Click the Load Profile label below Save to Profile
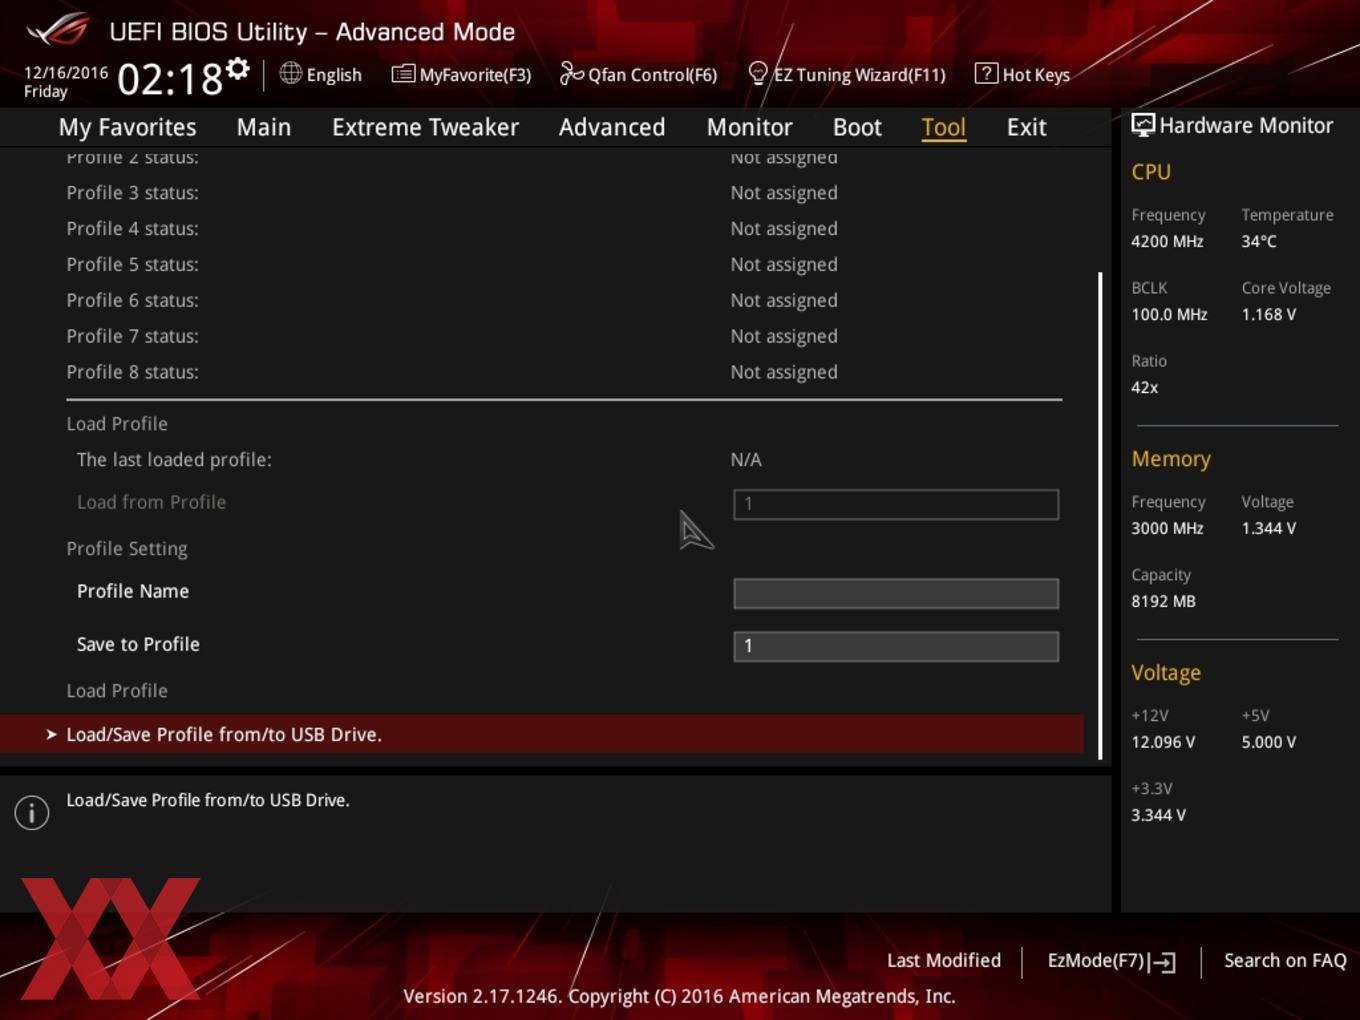The width and height of the screenshot is (1360, 1020). (117, 690)
